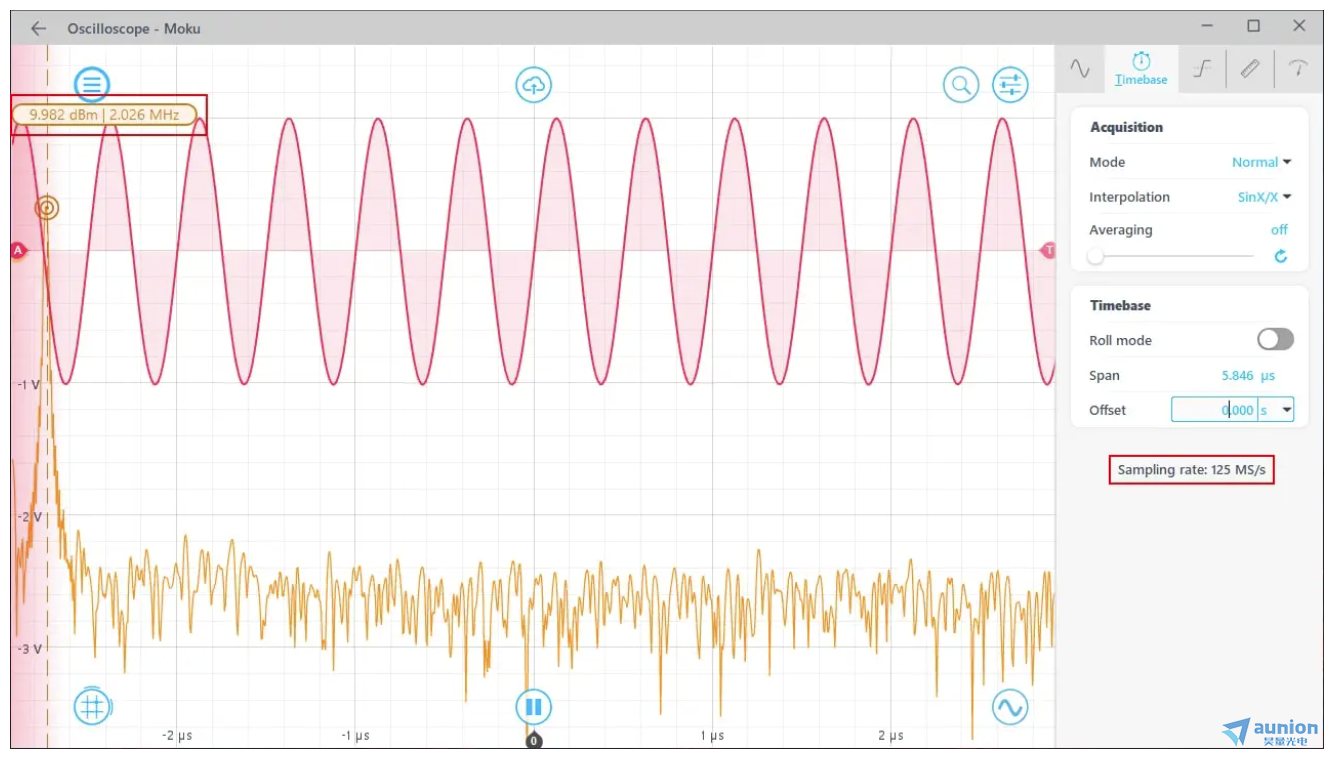Maximize the Oscilloscope window
This screenshot has width=1330, height=757.
pyautogui.click(x=1253, y=26)
